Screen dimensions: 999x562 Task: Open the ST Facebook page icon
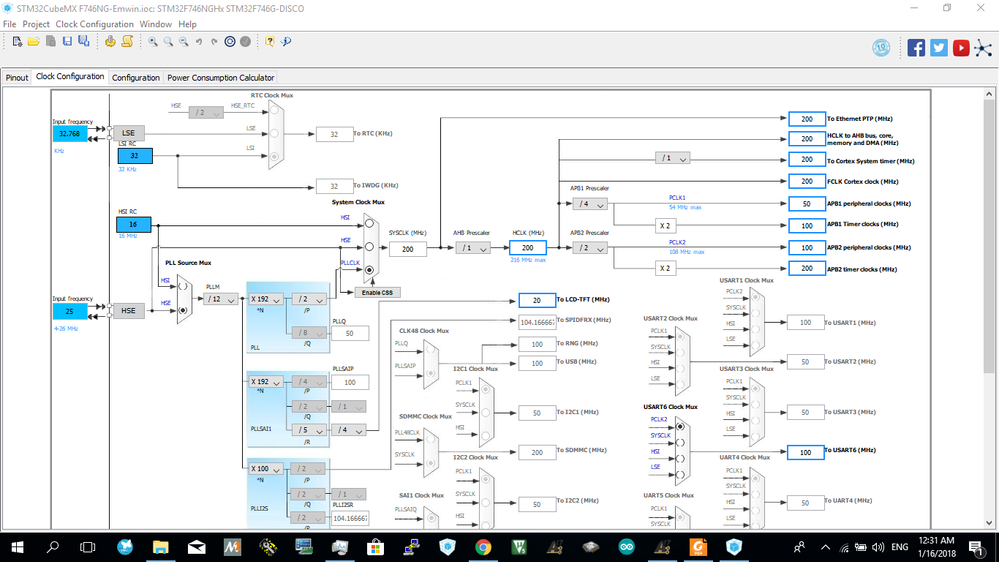[916, 48]
